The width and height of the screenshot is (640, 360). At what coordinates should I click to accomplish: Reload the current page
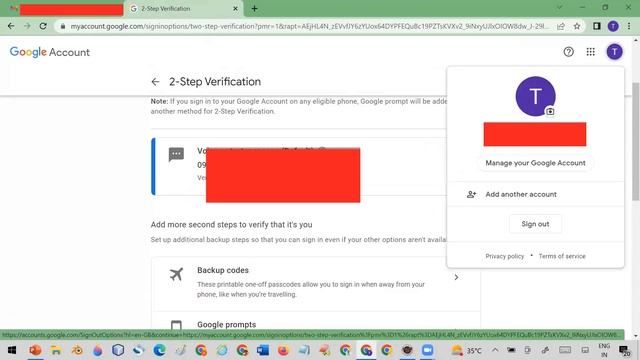point(43,26)
